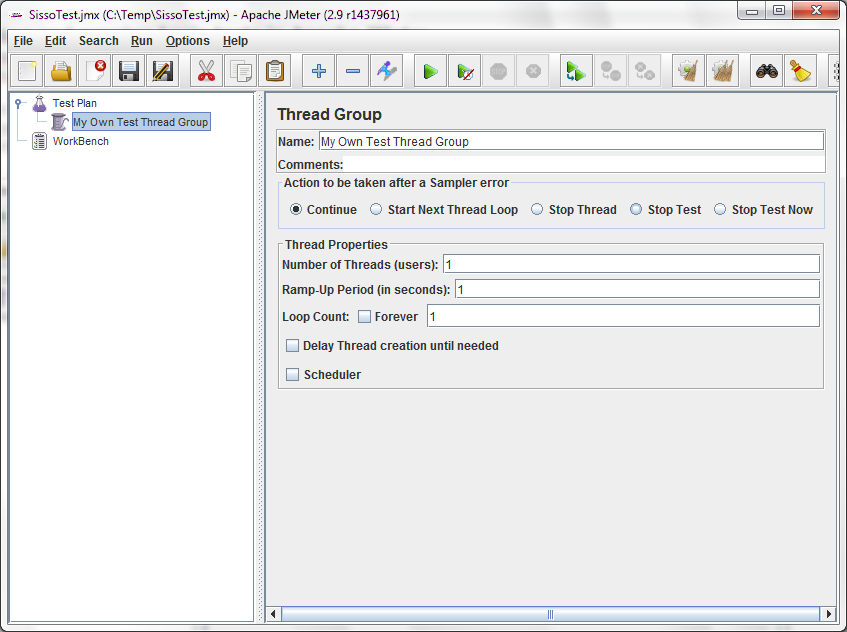The width and height of the screenshot is (847, 632).
Task: Close the JMeter window
Action: tap(816, 11)
